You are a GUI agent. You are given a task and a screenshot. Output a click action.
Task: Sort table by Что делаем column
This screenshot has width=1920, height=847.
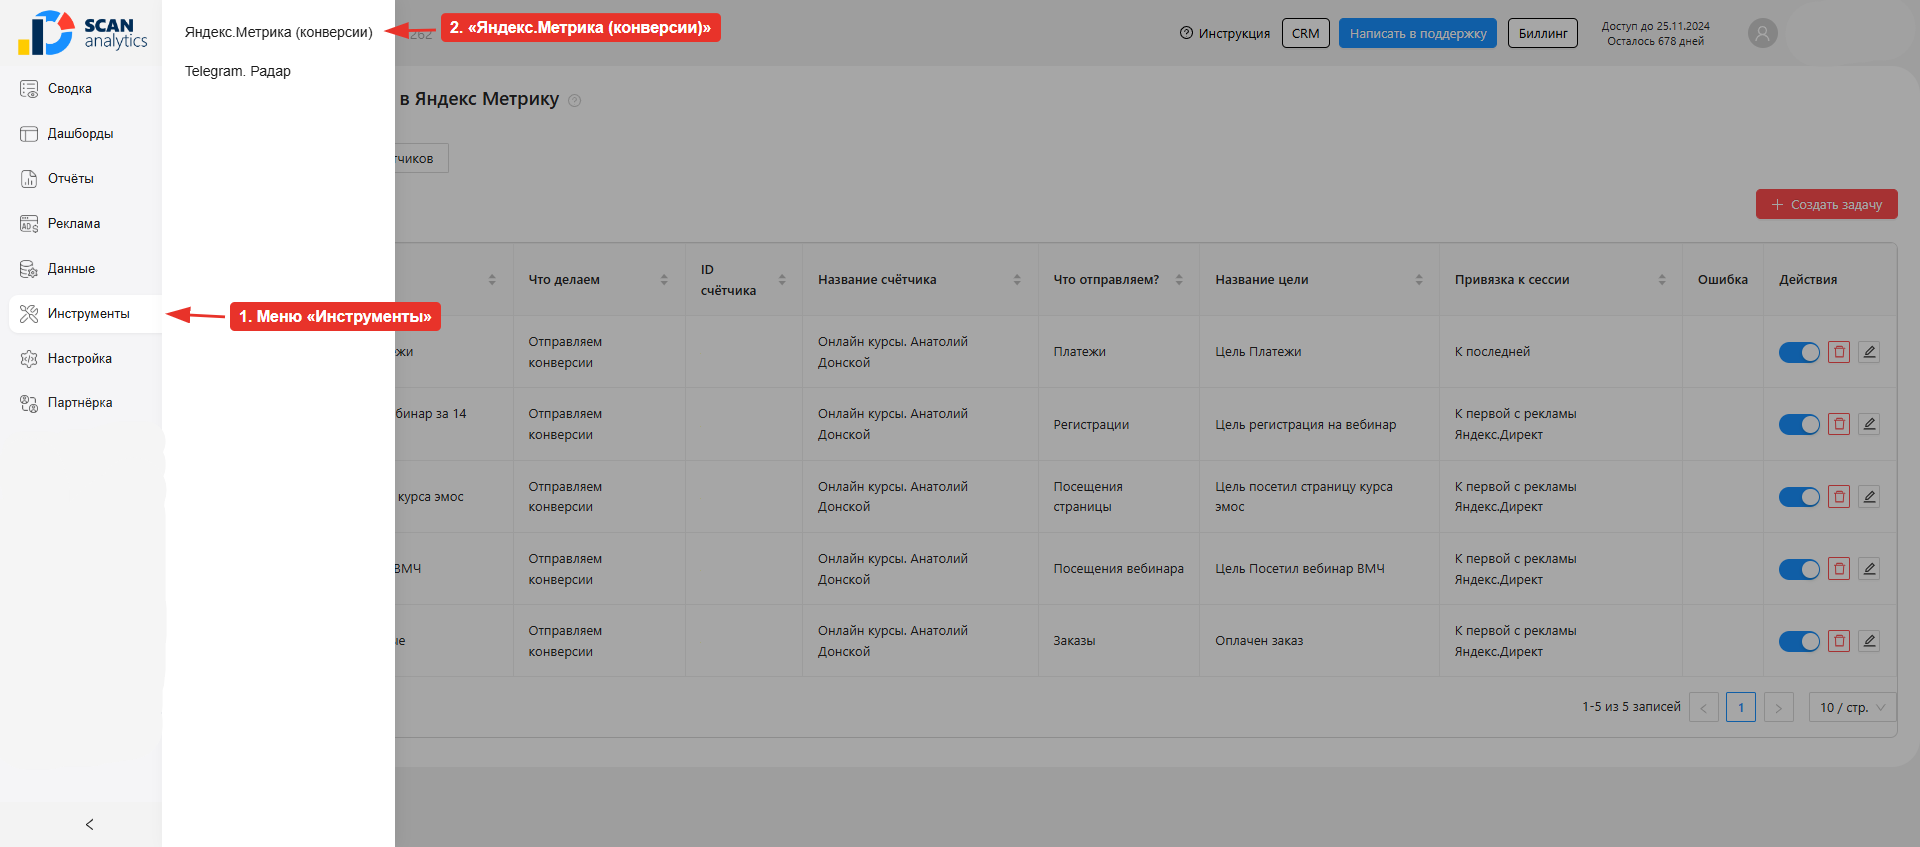(664, 280)
